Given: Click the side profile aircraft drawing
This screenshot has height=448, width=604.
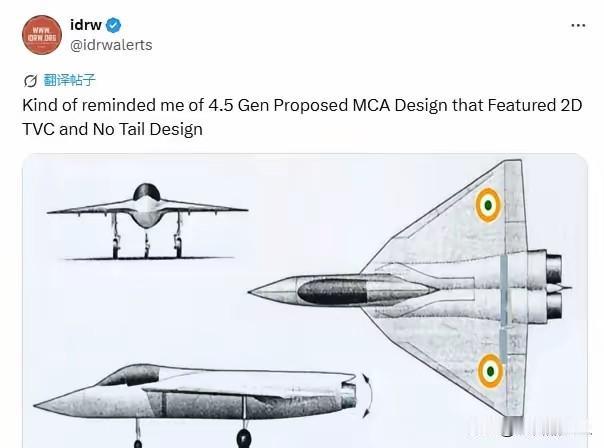Looking at the screenshot, I should click(x=203, y=404).
